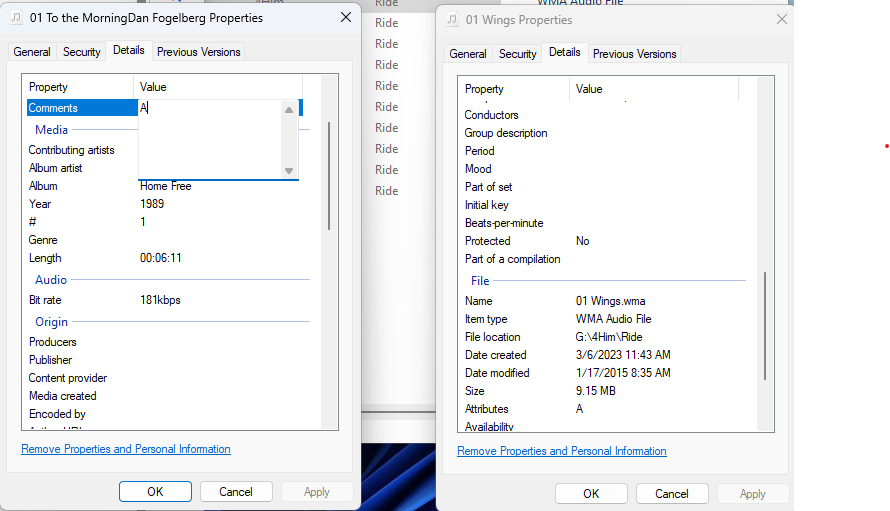Viewport: 890px width, 511px height.
Task: Open Security tab in To the Morning Properties
Action: click(81, 52)
